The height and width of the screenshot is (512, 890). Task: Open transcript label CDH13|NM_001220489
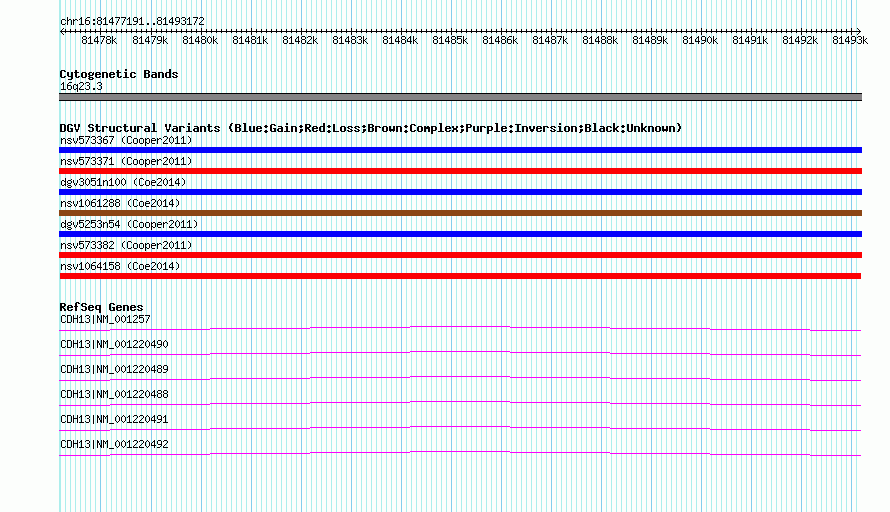point(114,370)
